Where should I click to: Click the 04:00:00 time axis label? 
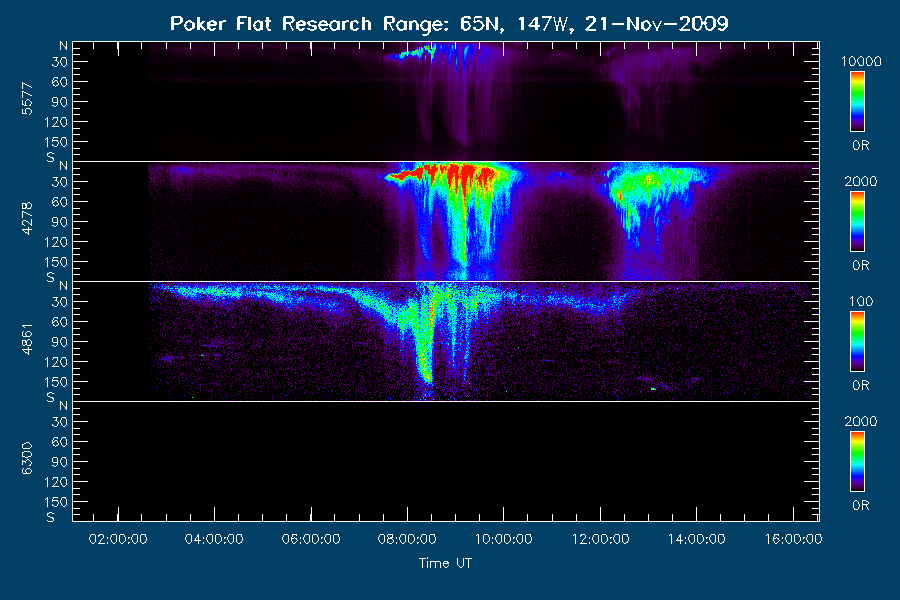tap(214, 539)
